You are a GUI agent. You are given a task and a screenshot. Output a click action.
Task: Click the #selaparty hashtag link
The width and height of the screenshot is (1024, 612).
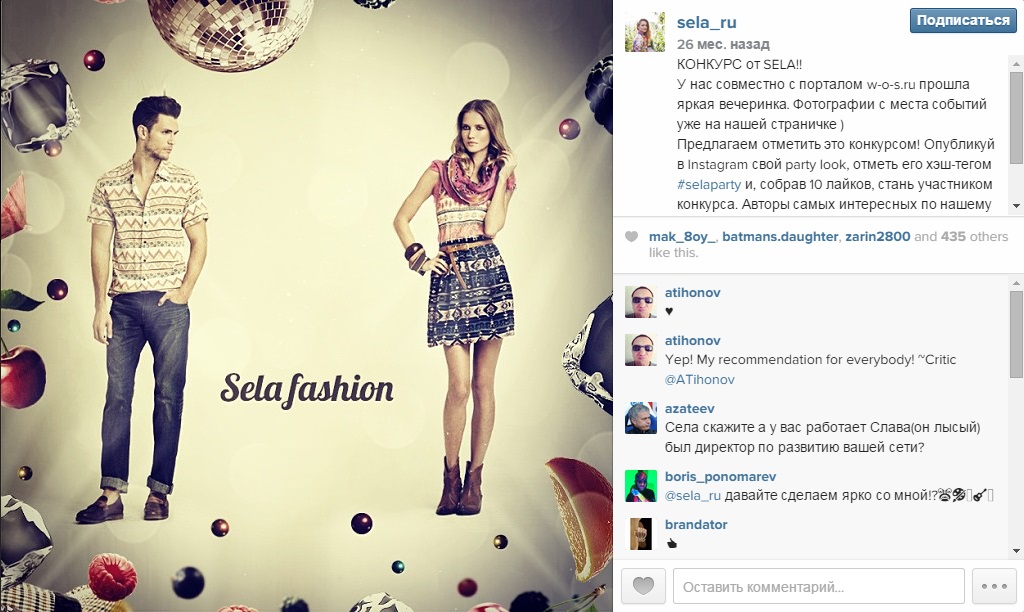(709, 184)
